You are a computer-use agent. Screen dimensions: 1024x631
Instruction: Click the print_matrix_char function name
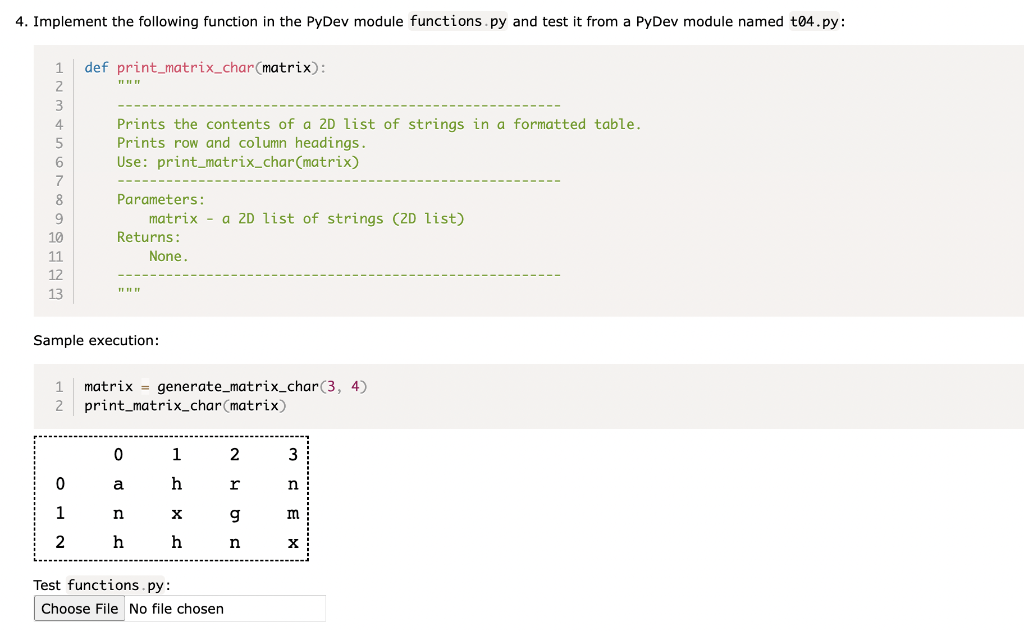point(183,67)
